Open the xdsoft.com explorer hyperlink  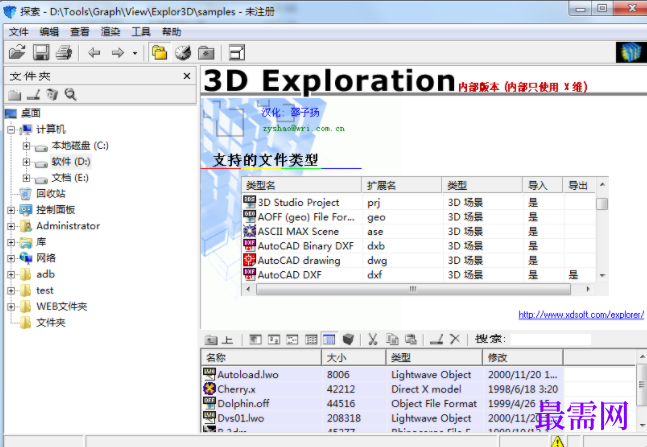(581, 315)
